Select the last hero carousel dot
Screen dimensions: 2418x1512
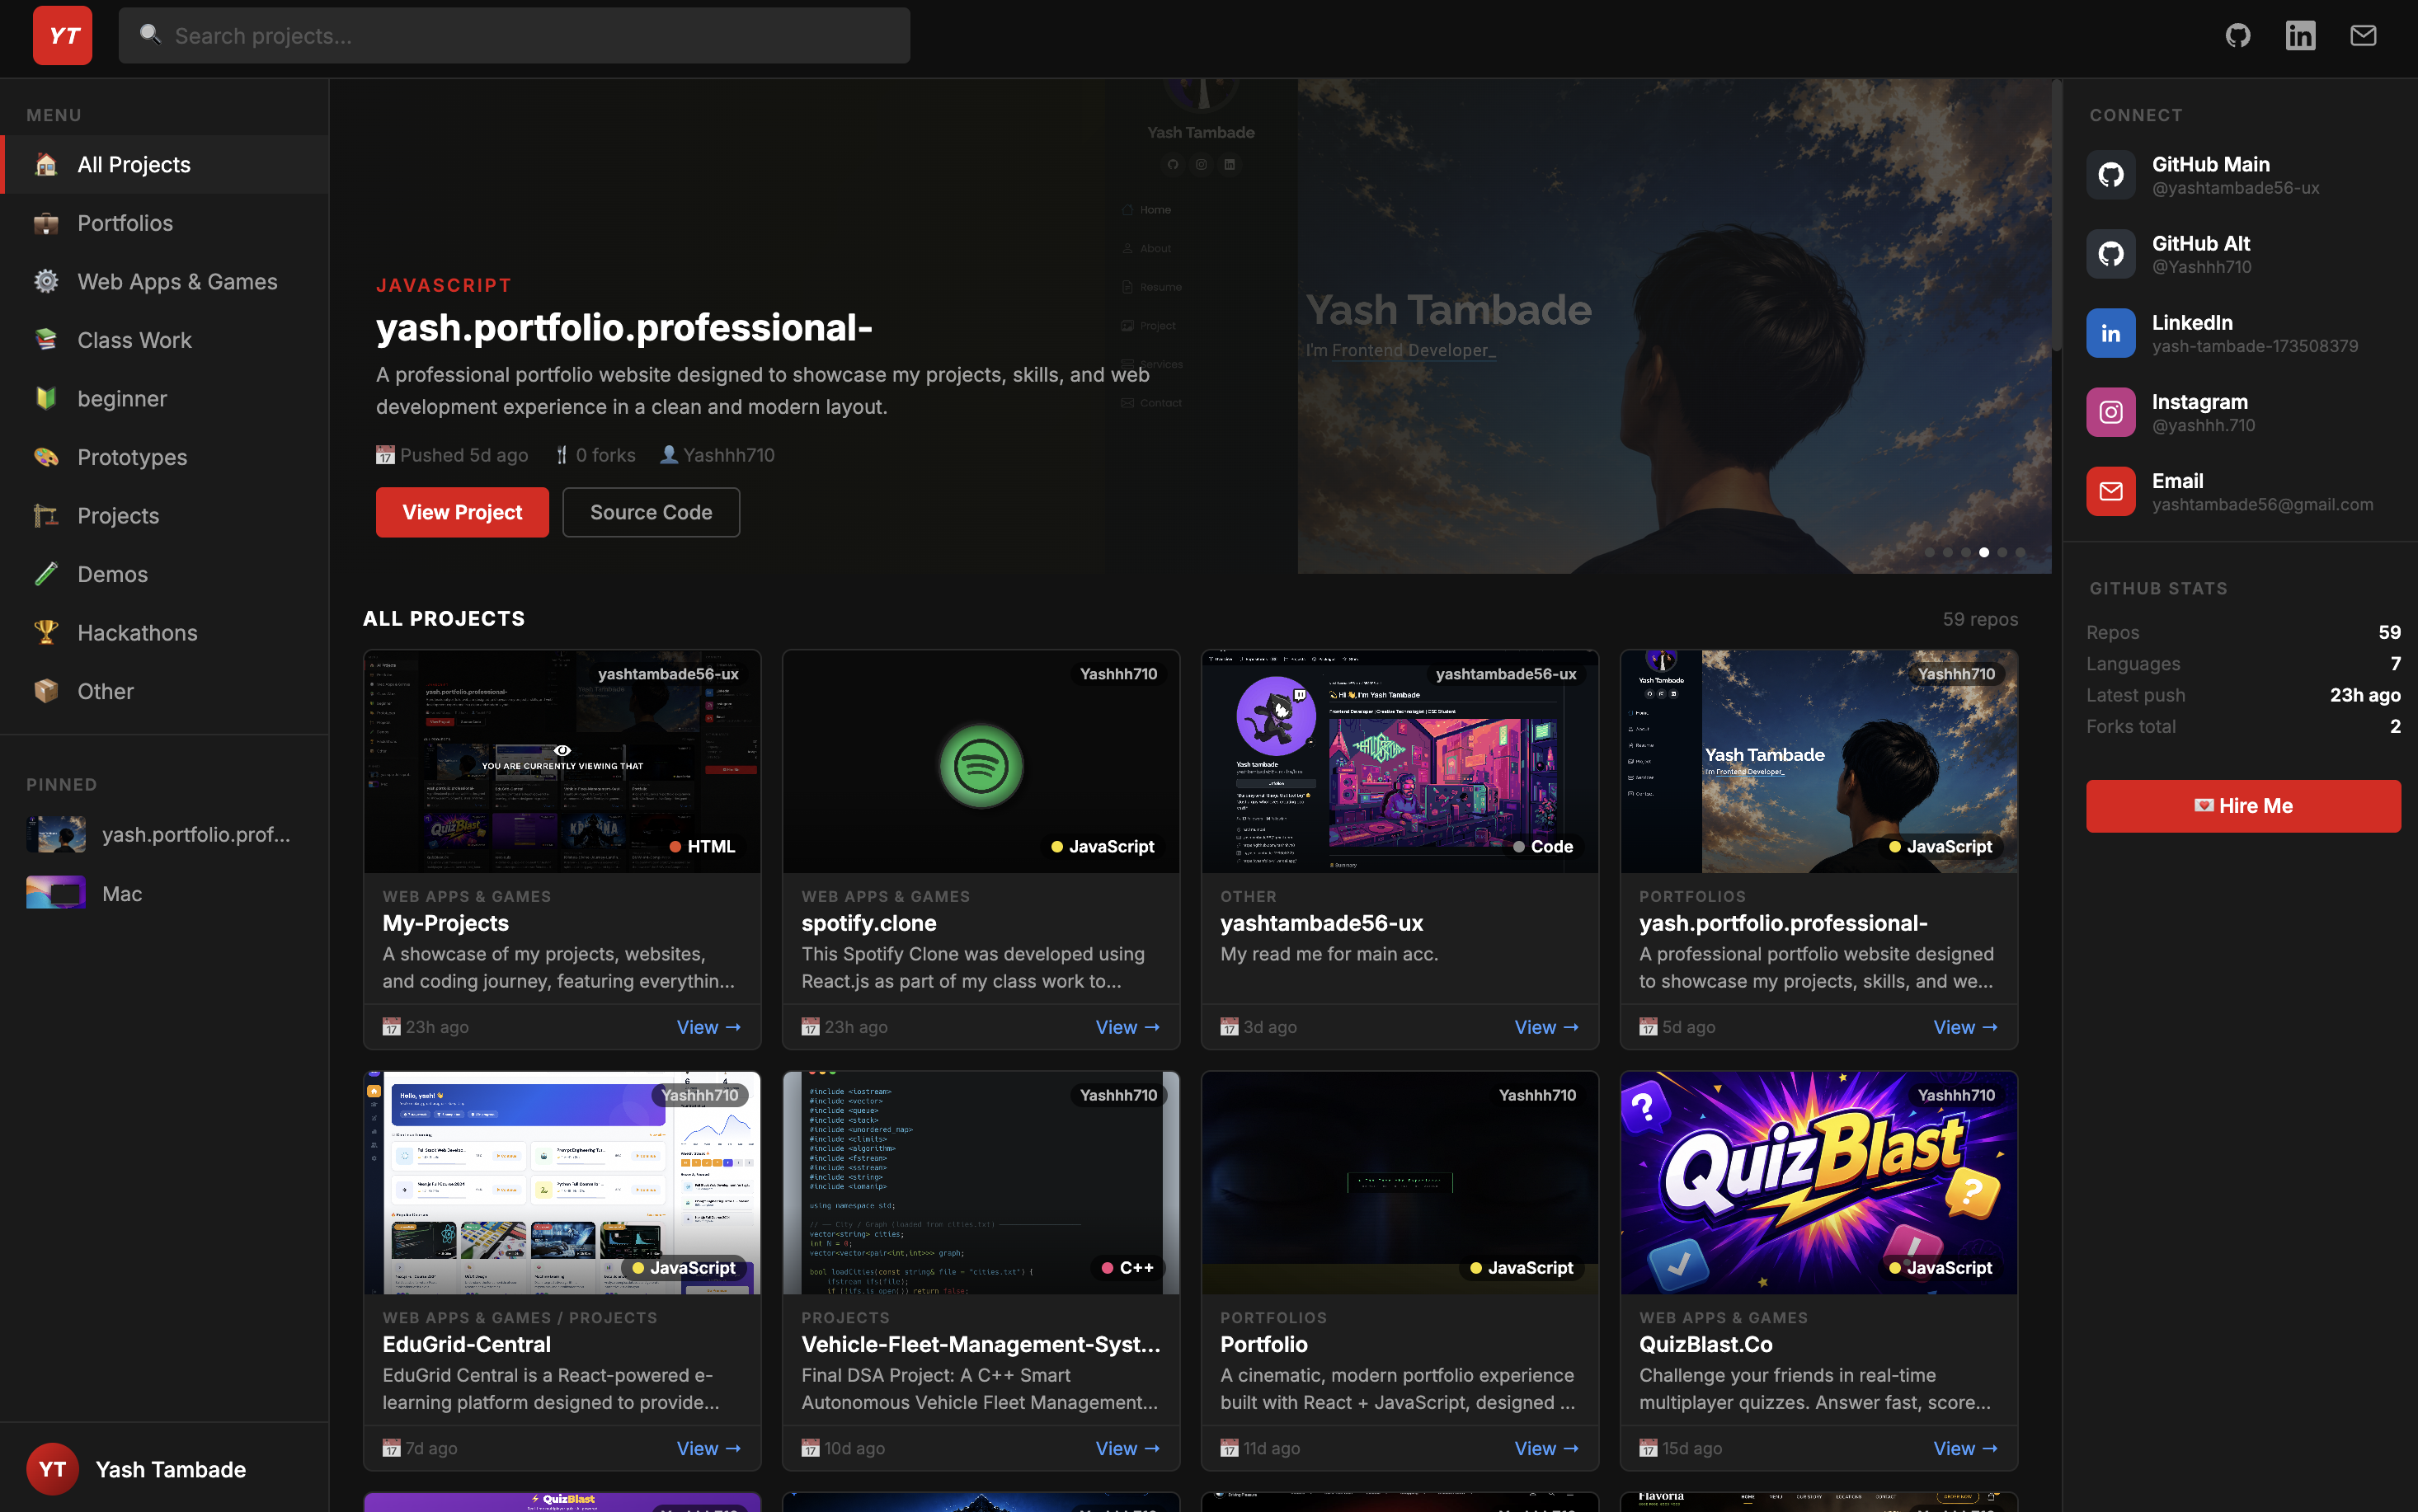click(x=2020, y=552)
